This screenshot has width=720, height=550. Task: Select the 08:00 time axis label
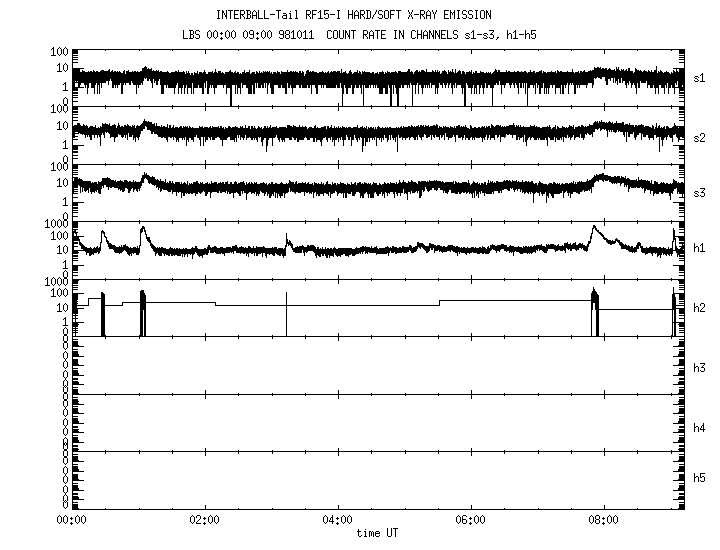pos(604,520)
